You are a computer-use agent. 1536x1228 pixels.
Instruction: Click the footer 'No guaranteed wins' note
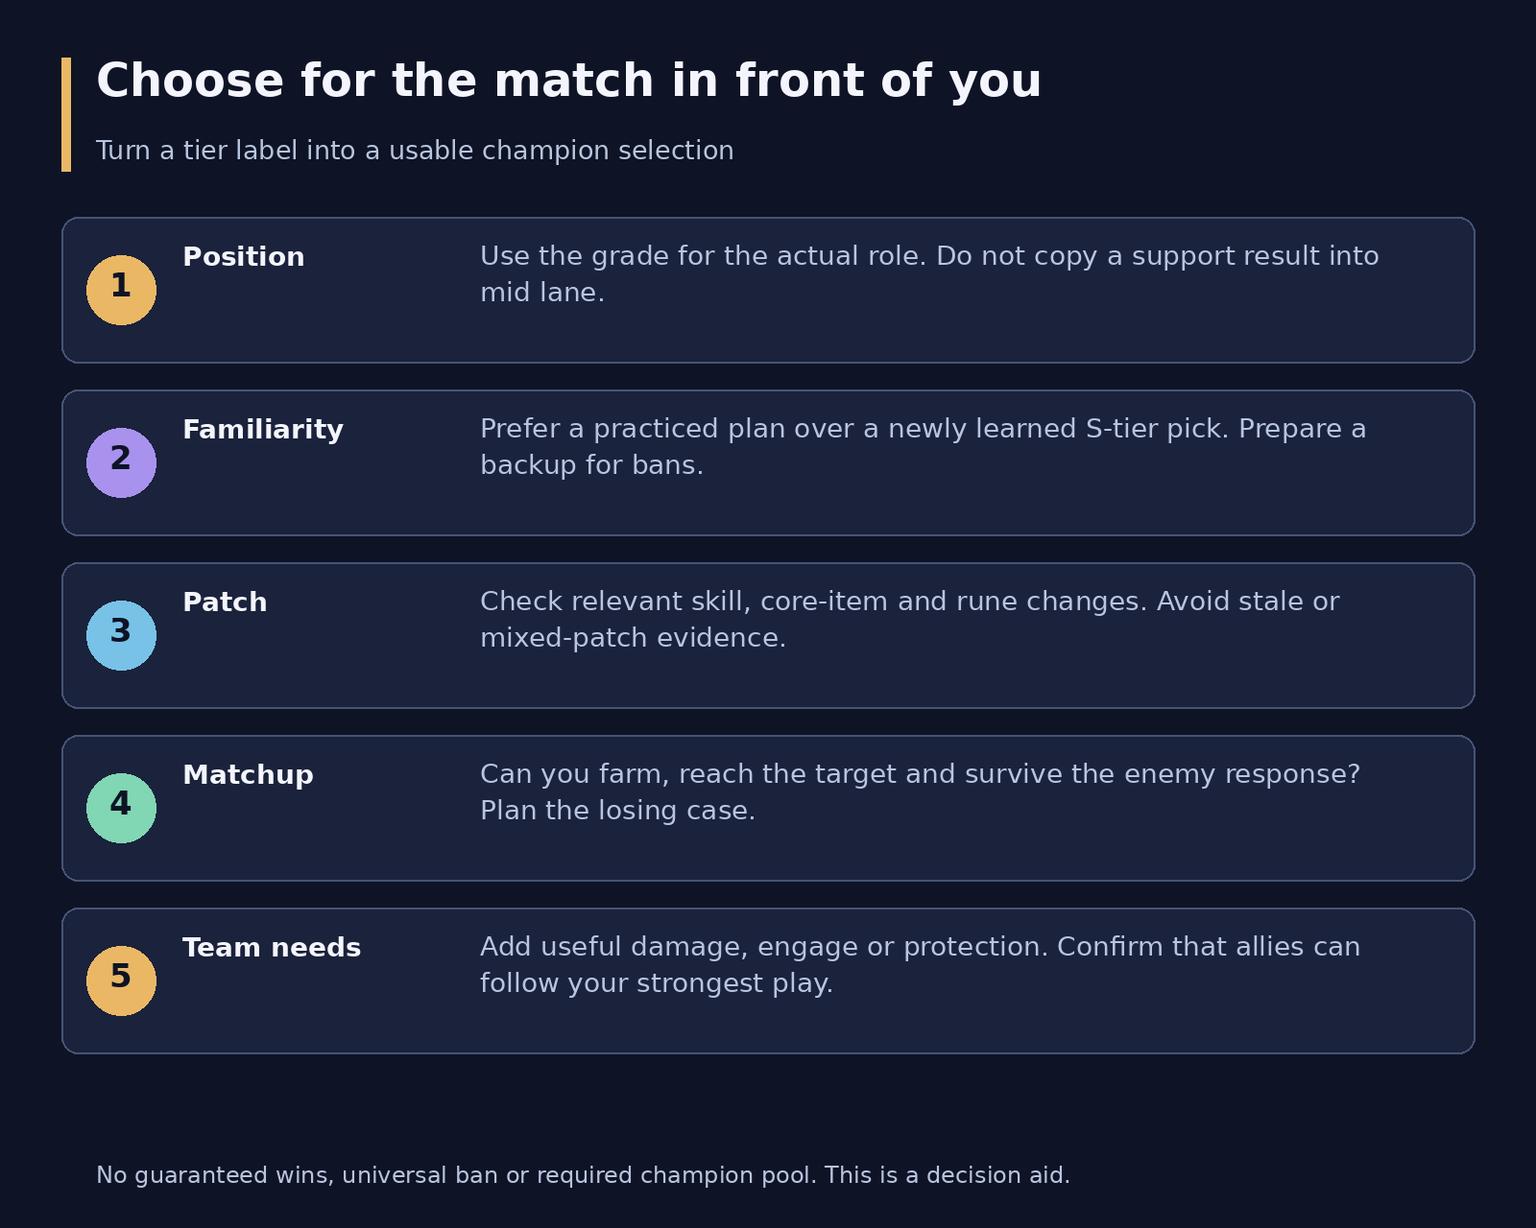[583, 1176]
